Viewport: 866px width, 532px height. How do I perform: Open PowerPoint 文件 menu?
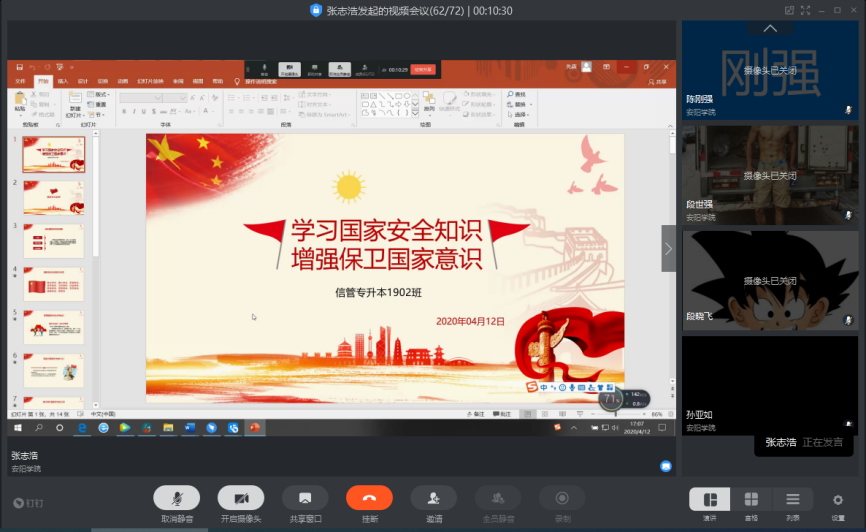tap(20, 81)
